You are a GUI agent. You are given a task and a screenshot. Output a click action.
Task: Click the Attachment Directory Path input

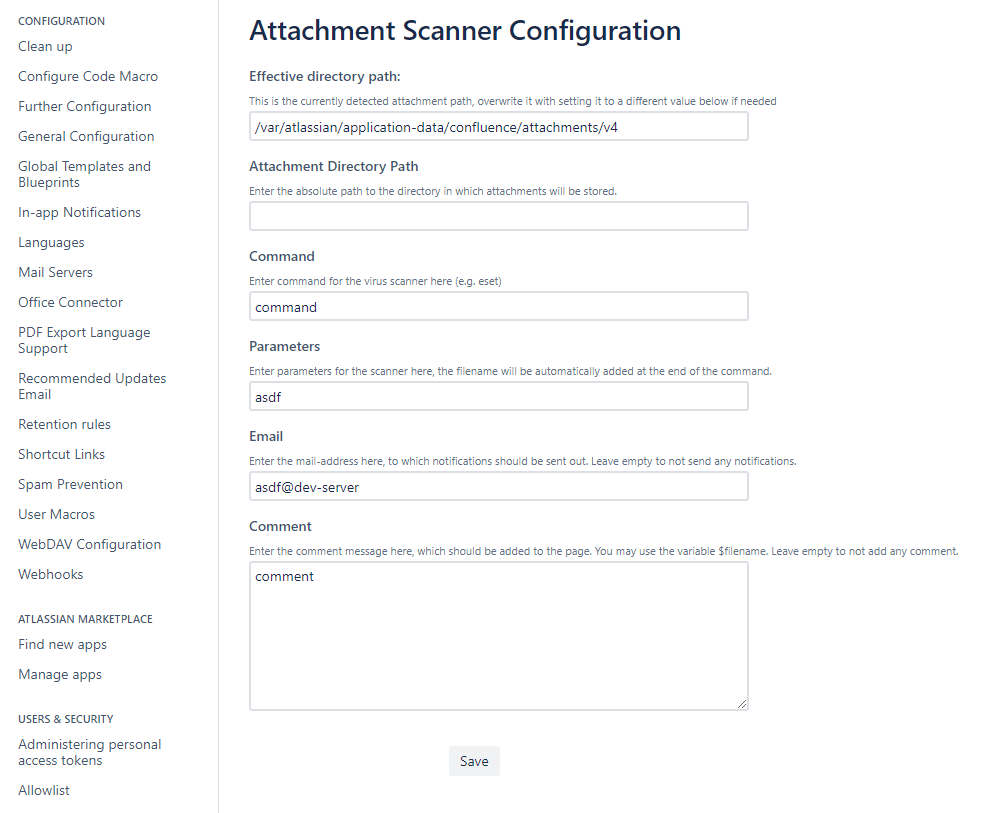(x=498, y=217)
